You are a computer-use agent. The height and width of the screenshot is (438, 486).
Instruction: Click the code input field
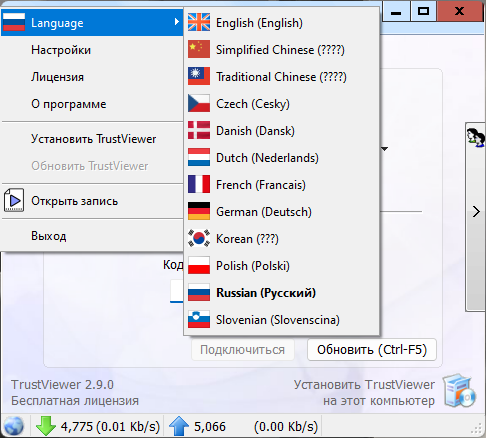pyautogui.click(x=177, y=291)
